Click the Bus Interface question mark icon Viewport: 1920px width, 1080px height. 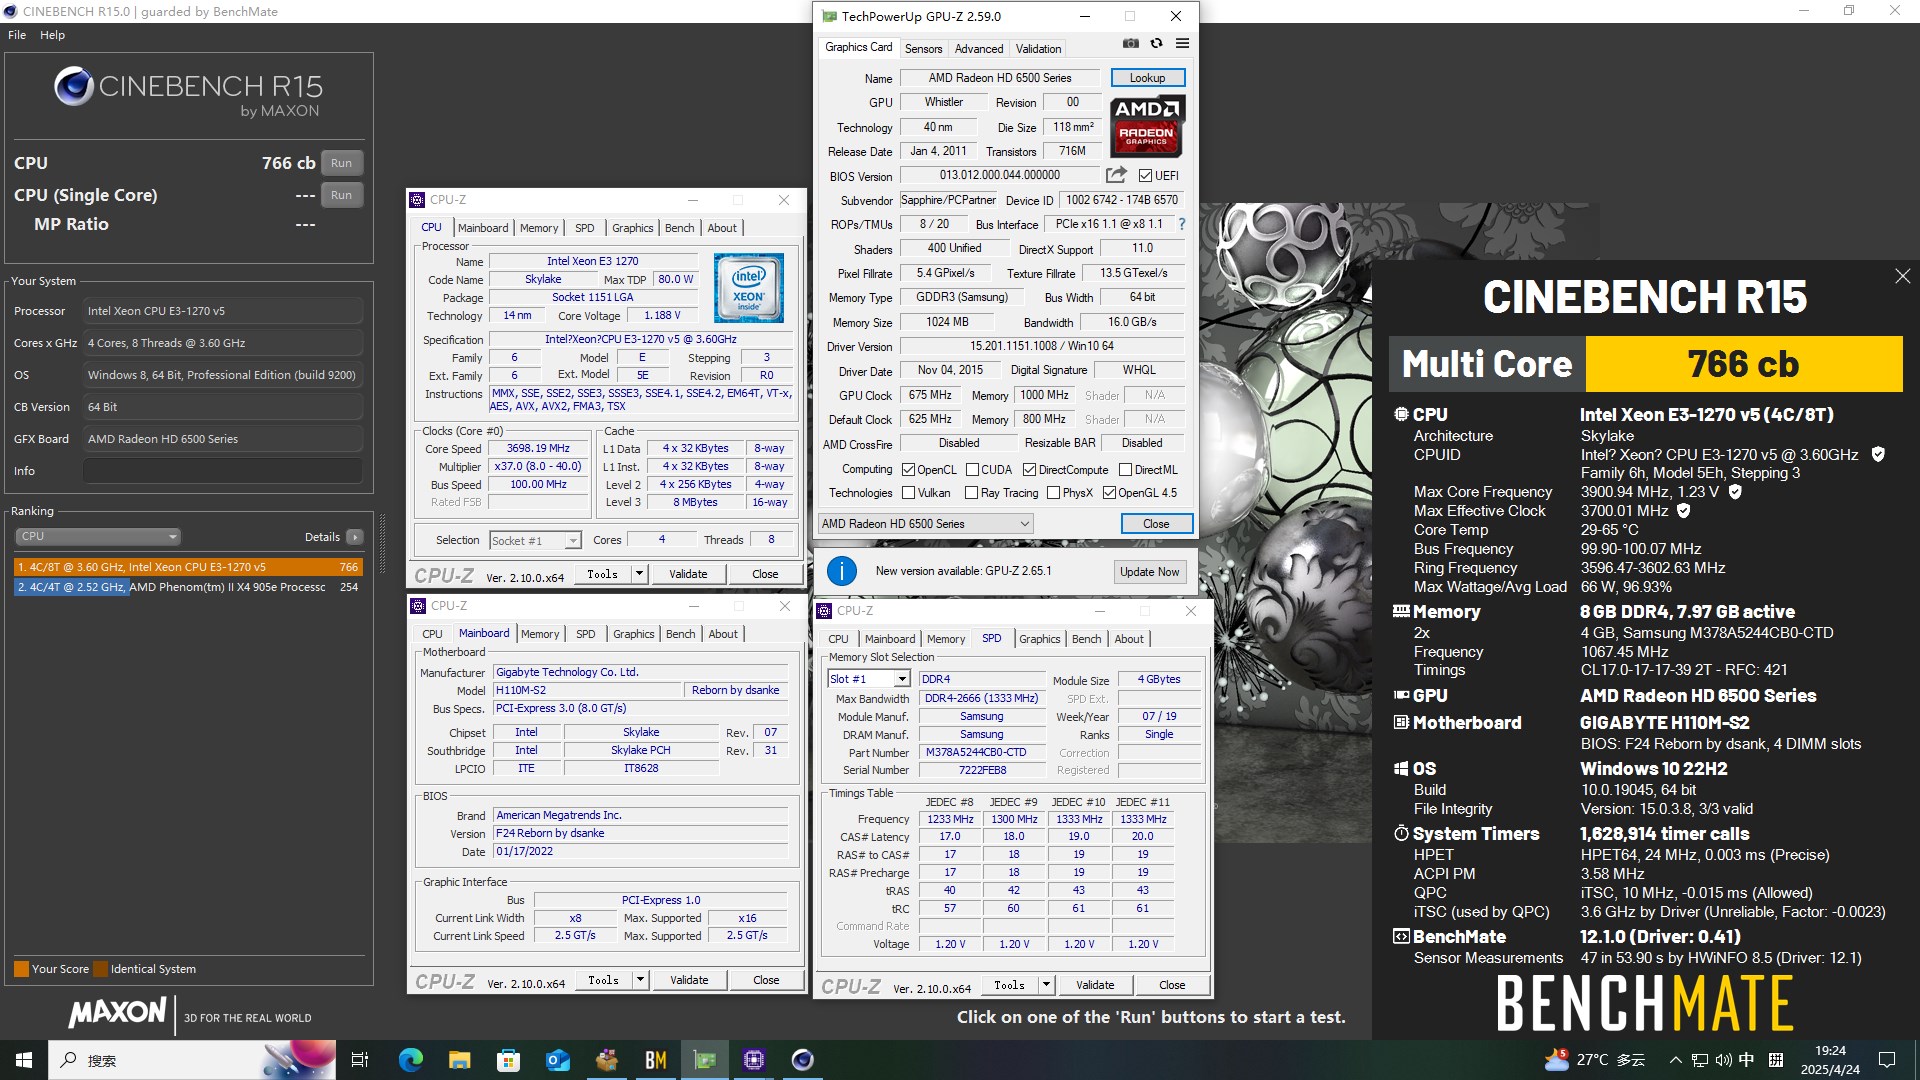point(1182,224)
